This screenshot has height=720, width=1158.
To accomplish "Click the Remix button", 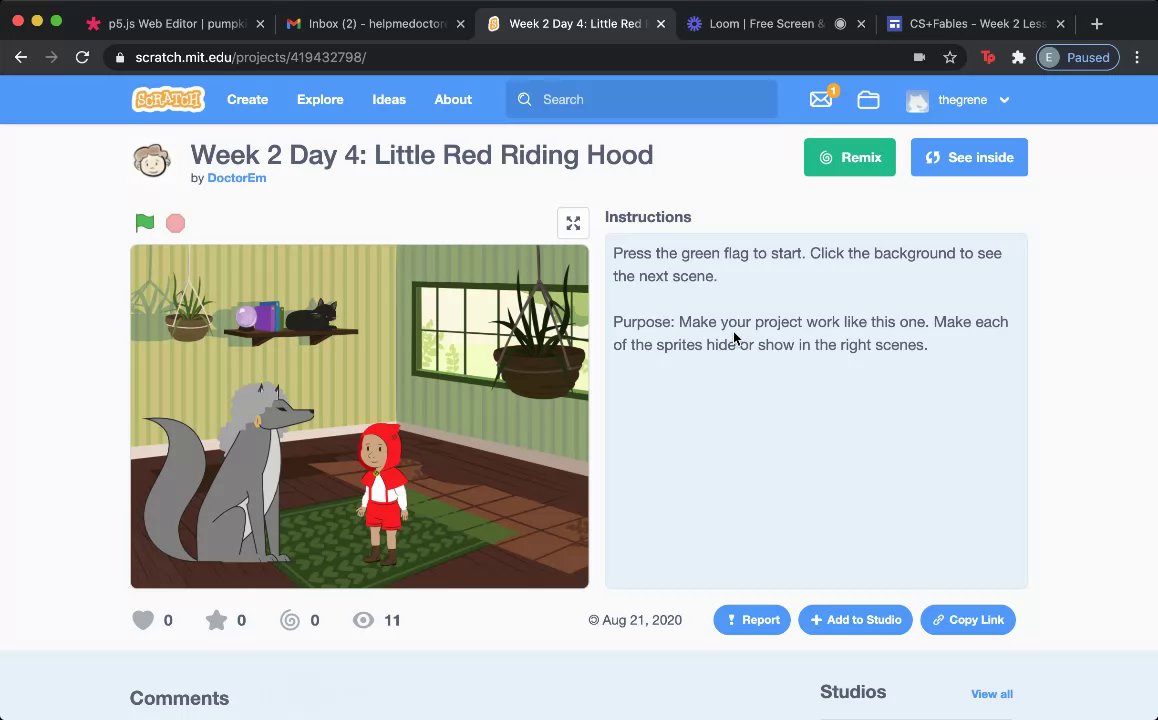I will [x=849, y=157].
